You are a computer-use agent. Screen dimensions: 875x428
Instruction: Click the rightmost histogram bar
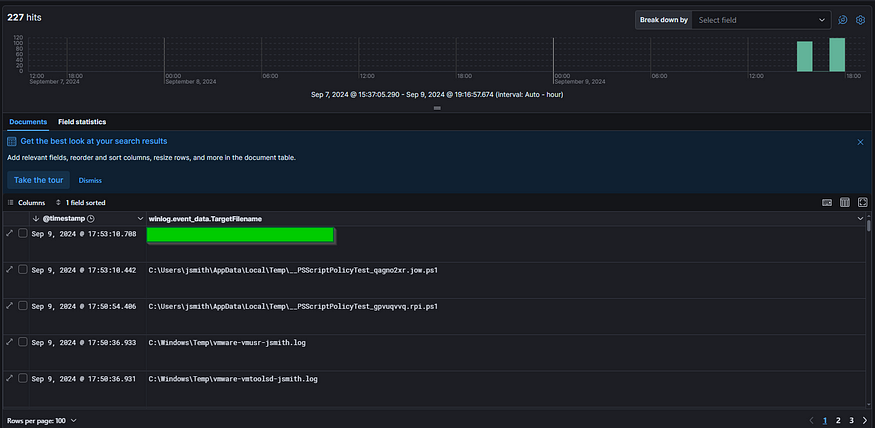click(x=837, y=55)
